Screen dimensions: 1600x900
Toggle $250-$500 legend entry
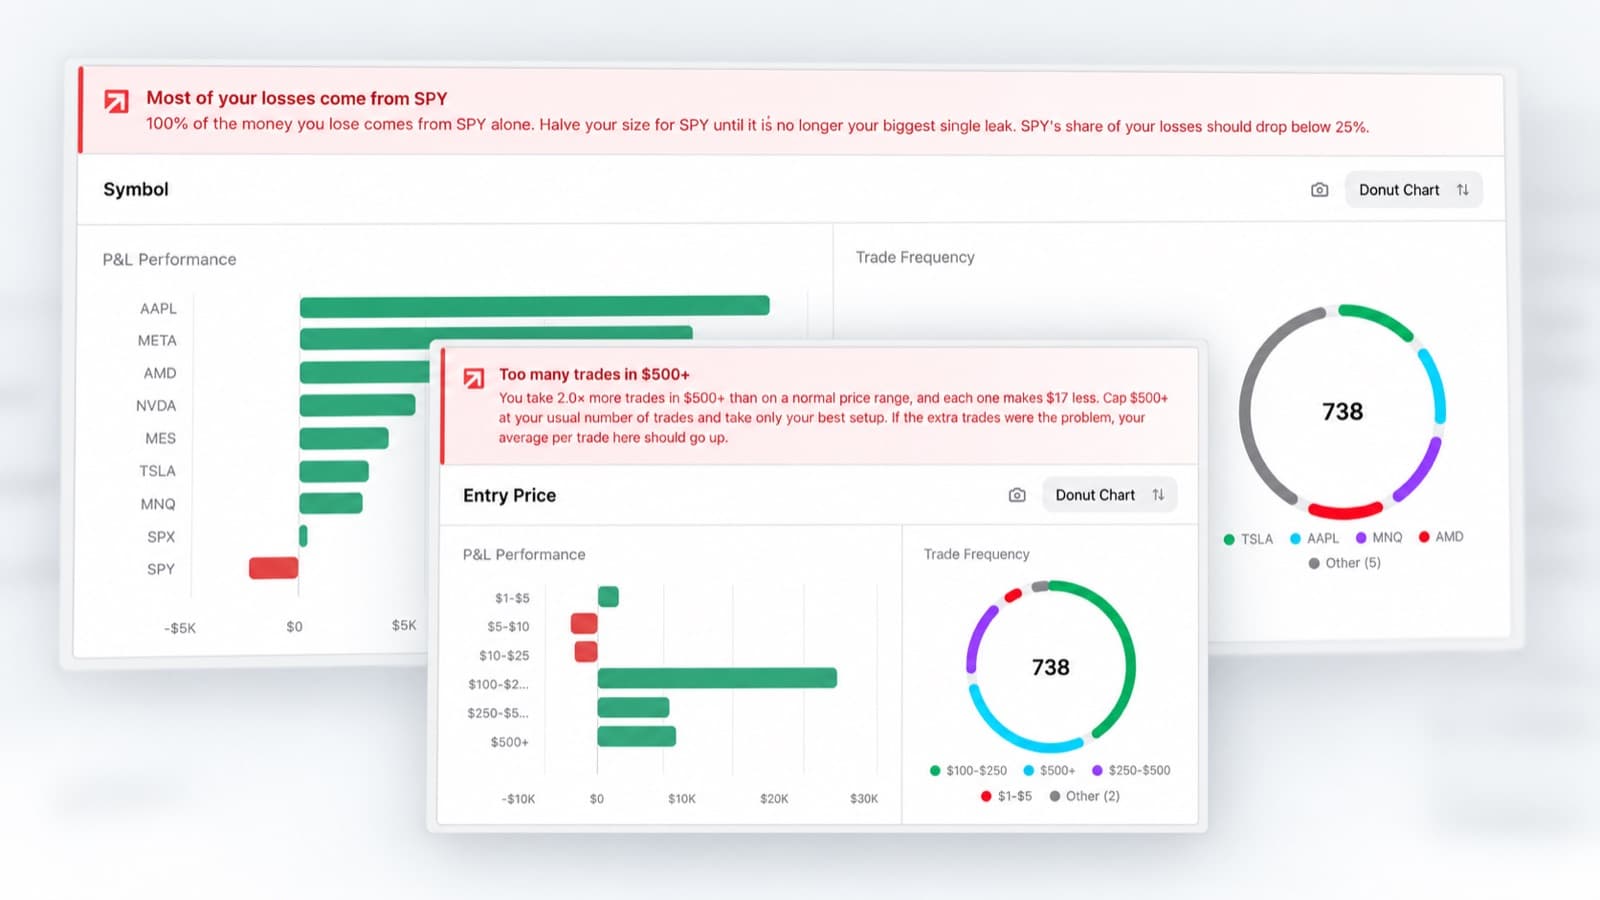[x=1131, y=770]
